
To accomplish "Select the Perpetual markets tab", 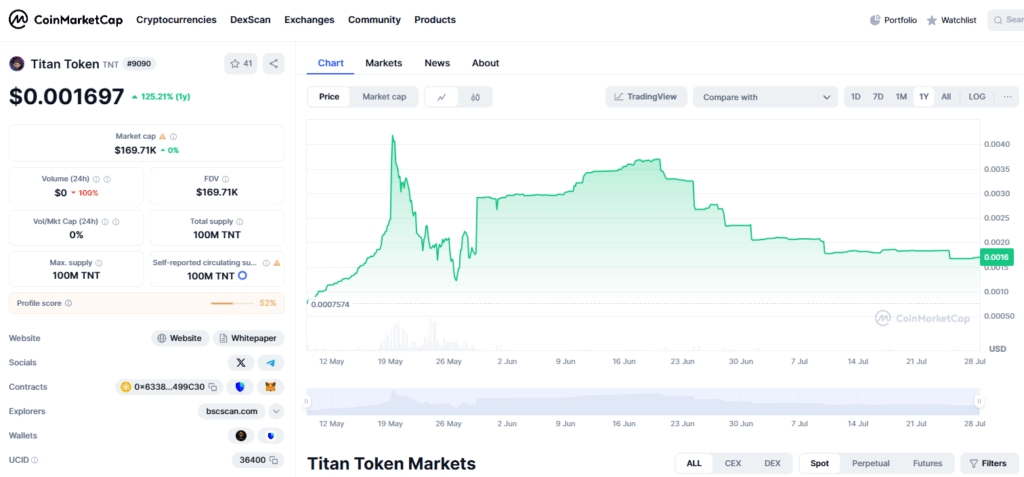I will [x=871, y=463].
